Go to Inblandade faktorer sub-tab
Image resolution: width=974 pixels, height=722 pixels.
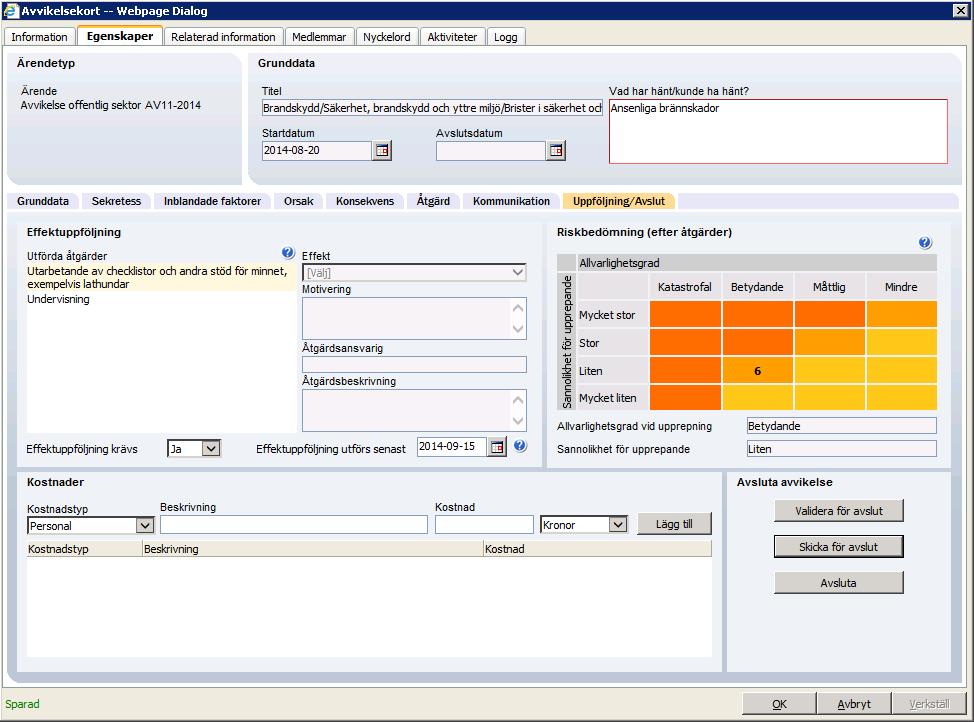(x=212, y=201)
